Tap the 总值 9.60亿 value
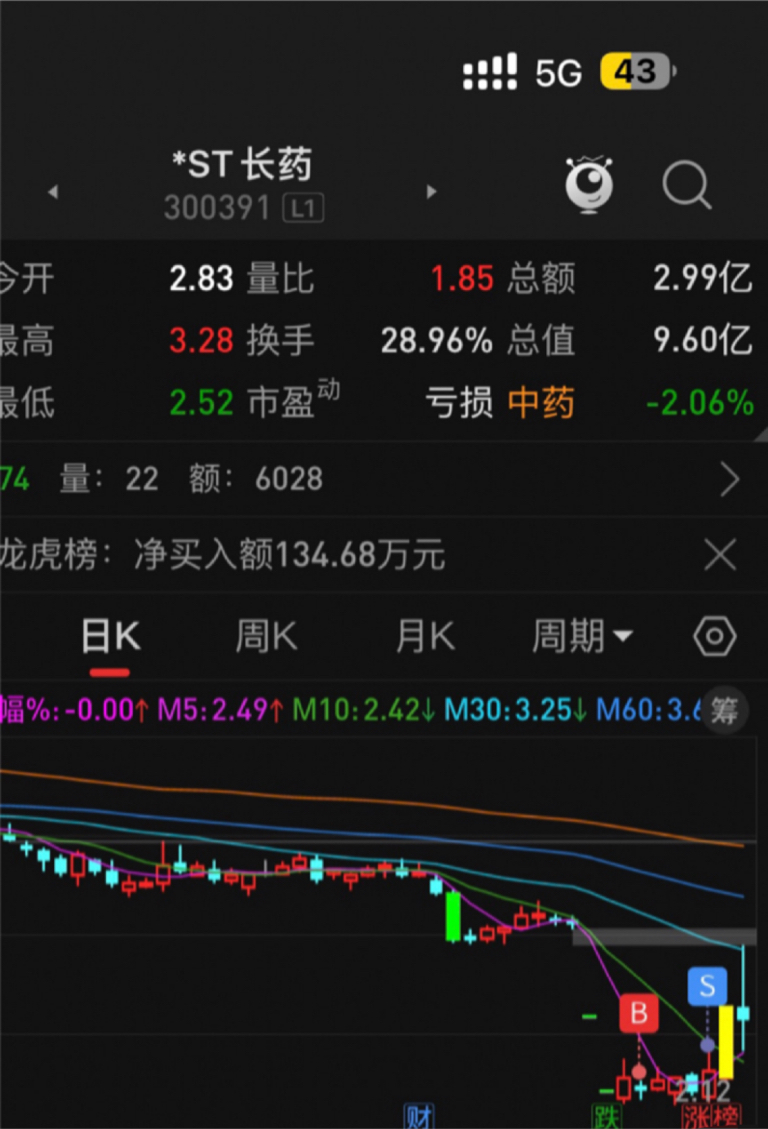Screen dimensions: 768x1129 pyautogui.click(x=703, y=341)
